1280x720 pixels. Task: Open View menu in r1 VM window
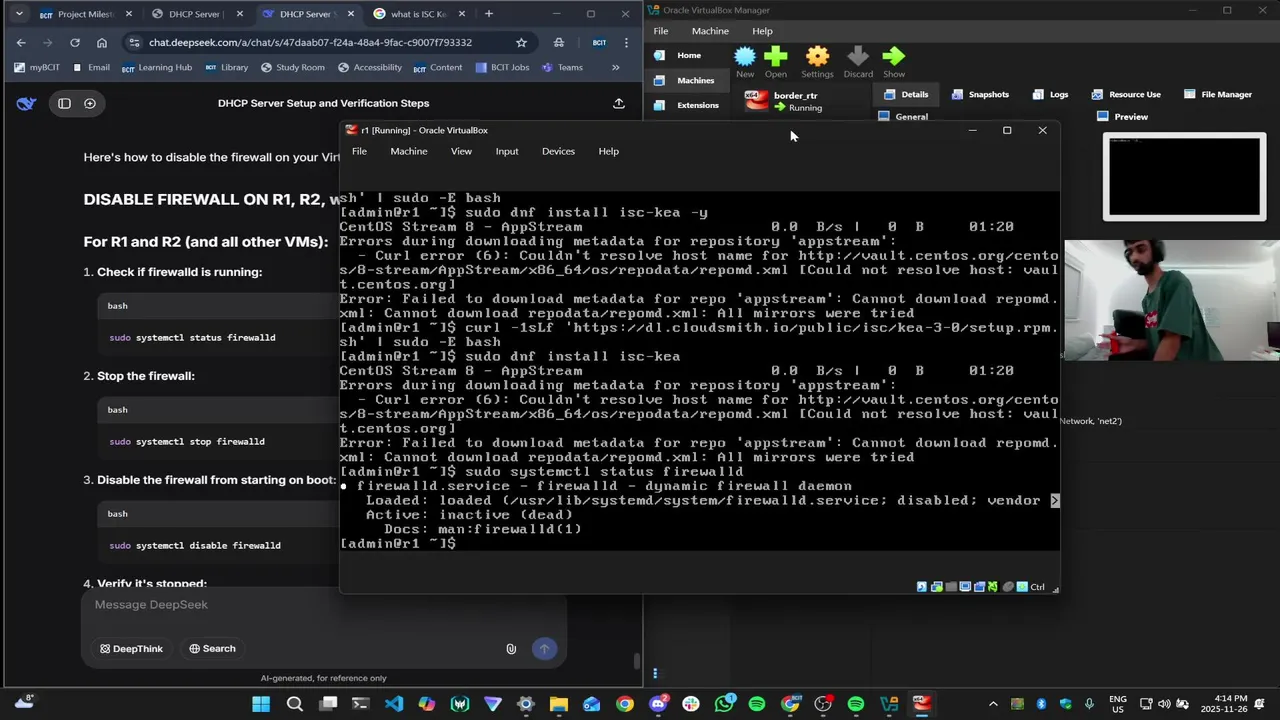461,151
